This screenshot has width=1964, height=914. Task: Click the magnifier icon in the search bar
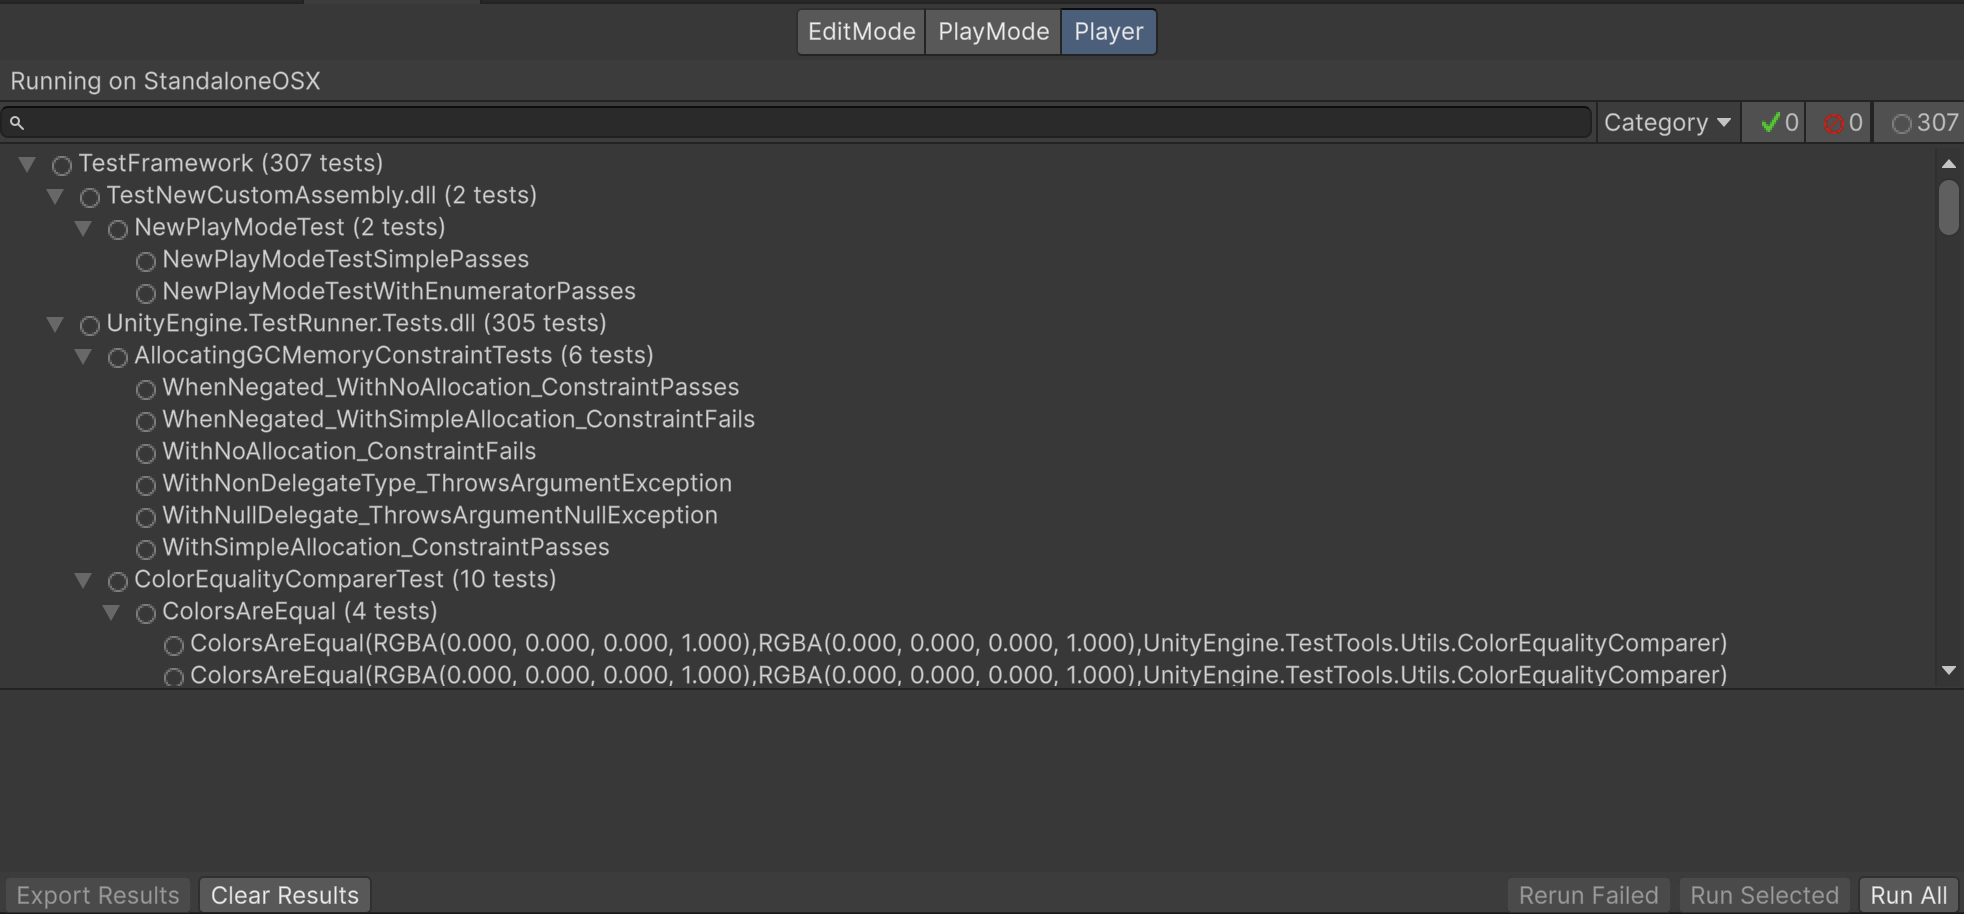(x=16, y=122)
